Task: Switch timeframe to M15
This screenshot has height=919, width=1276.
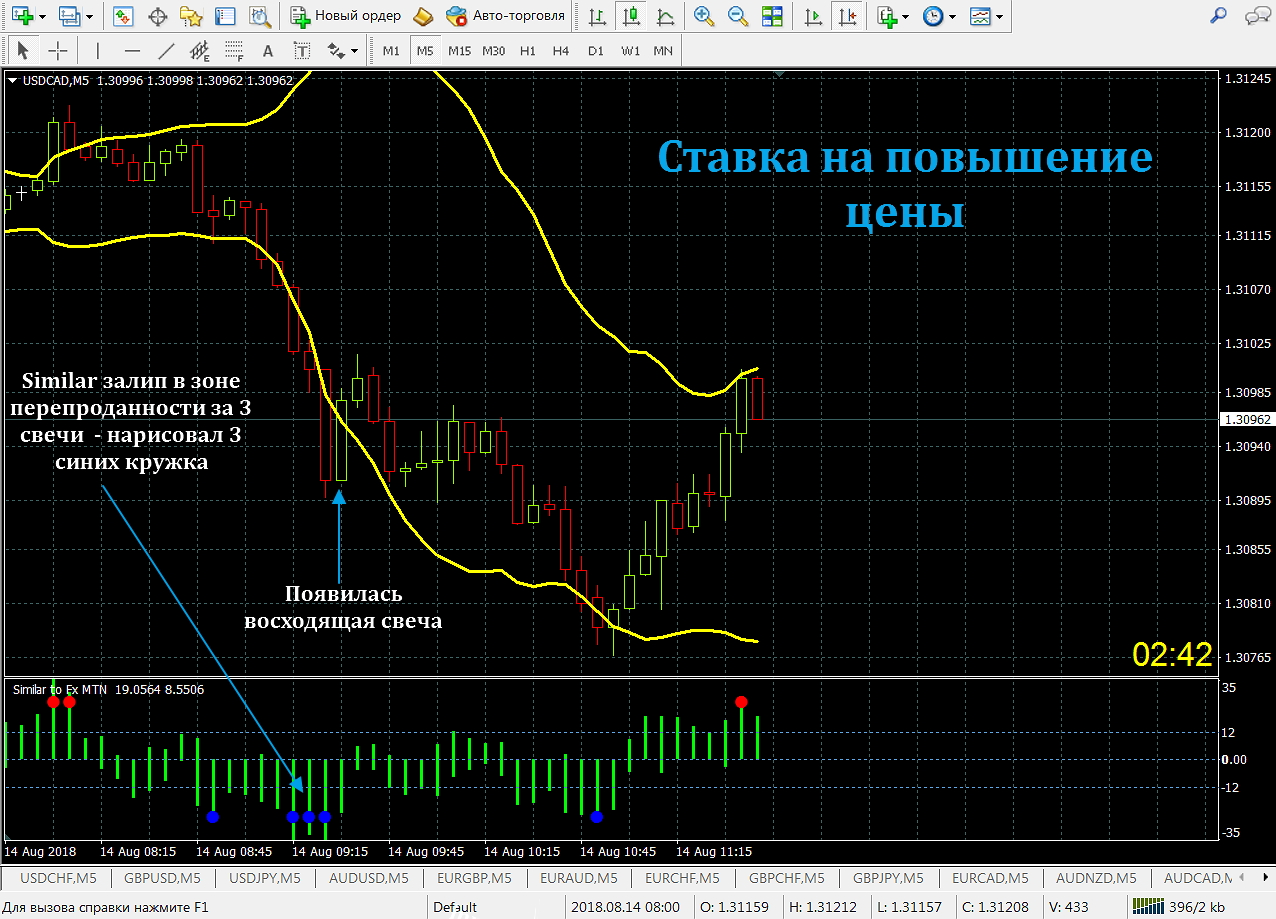Action: pyautogui.click(x=459, y=50)
